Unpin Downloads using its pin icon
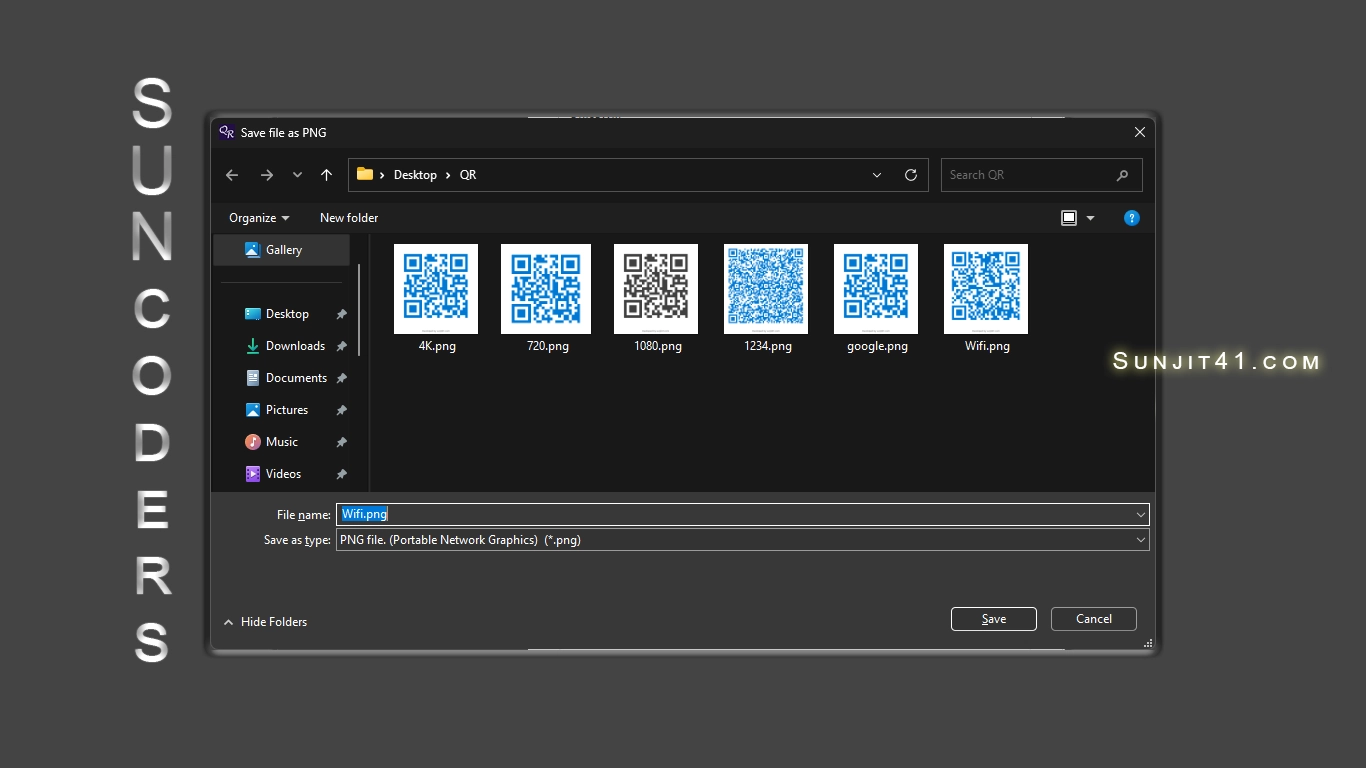The image size is (1366, 768). coord(341,346)
